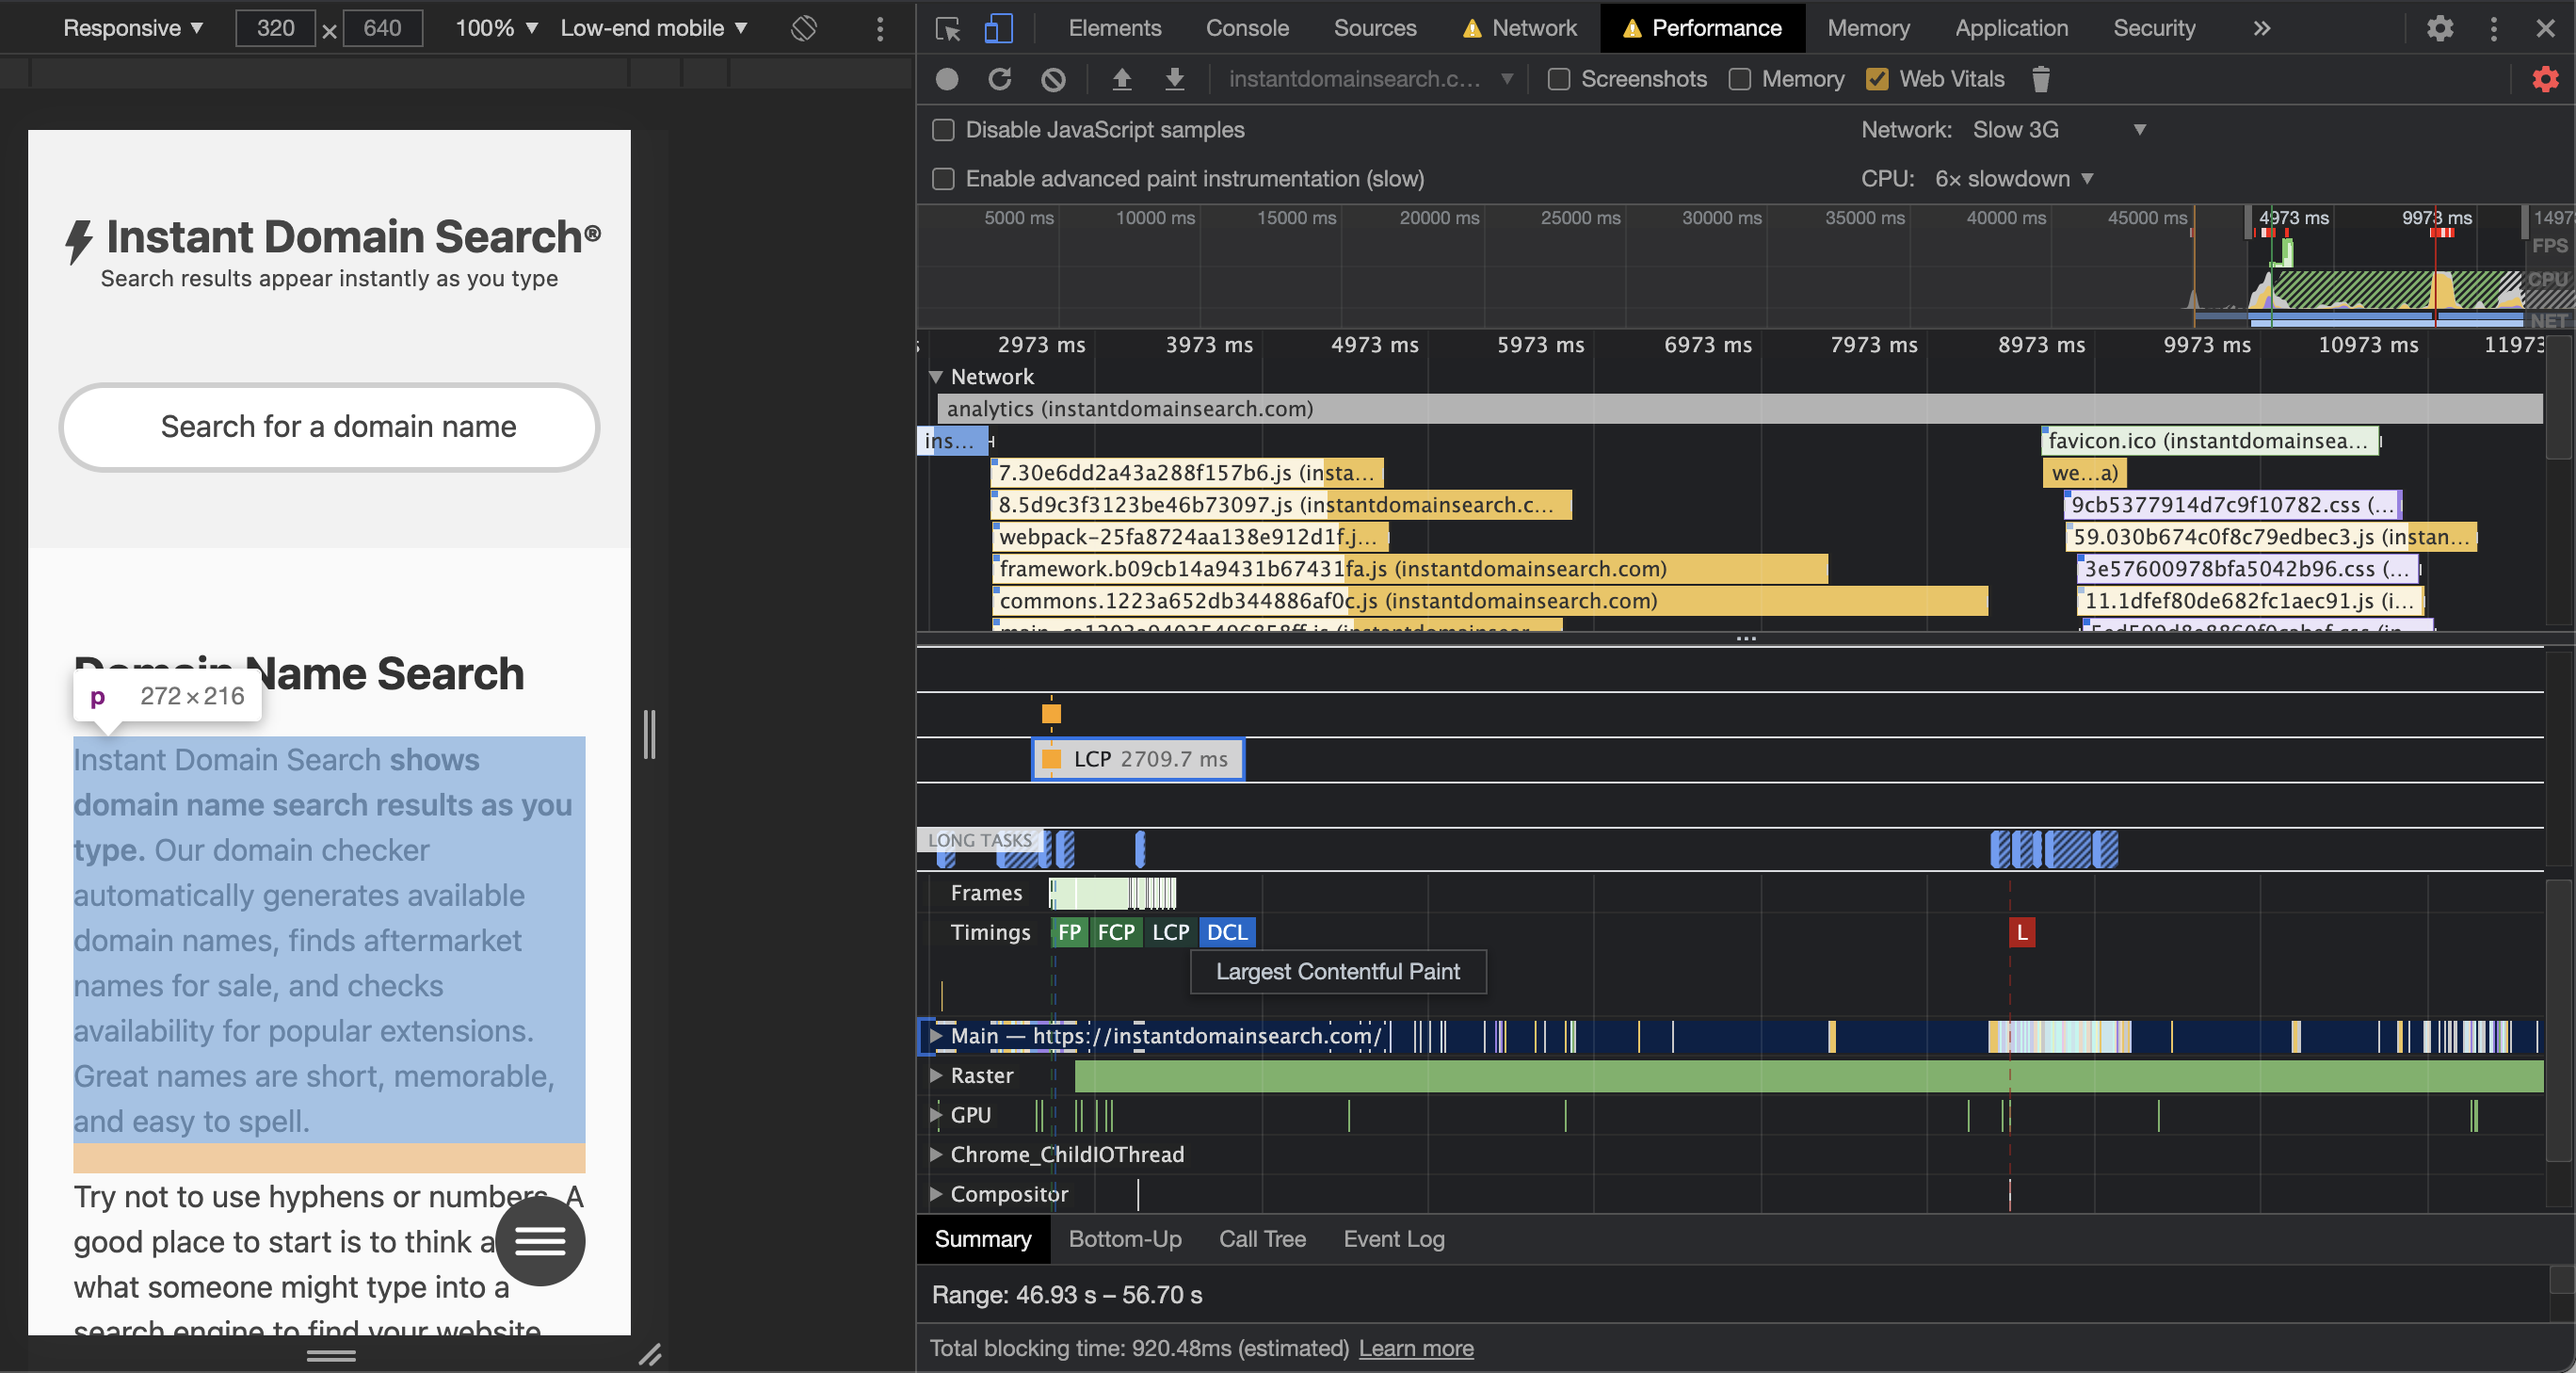The width and height of the screenshot is (2576, 1373).
Task: Open the CPU 6x slowdown dropdown
Action: coord(2014,179)
